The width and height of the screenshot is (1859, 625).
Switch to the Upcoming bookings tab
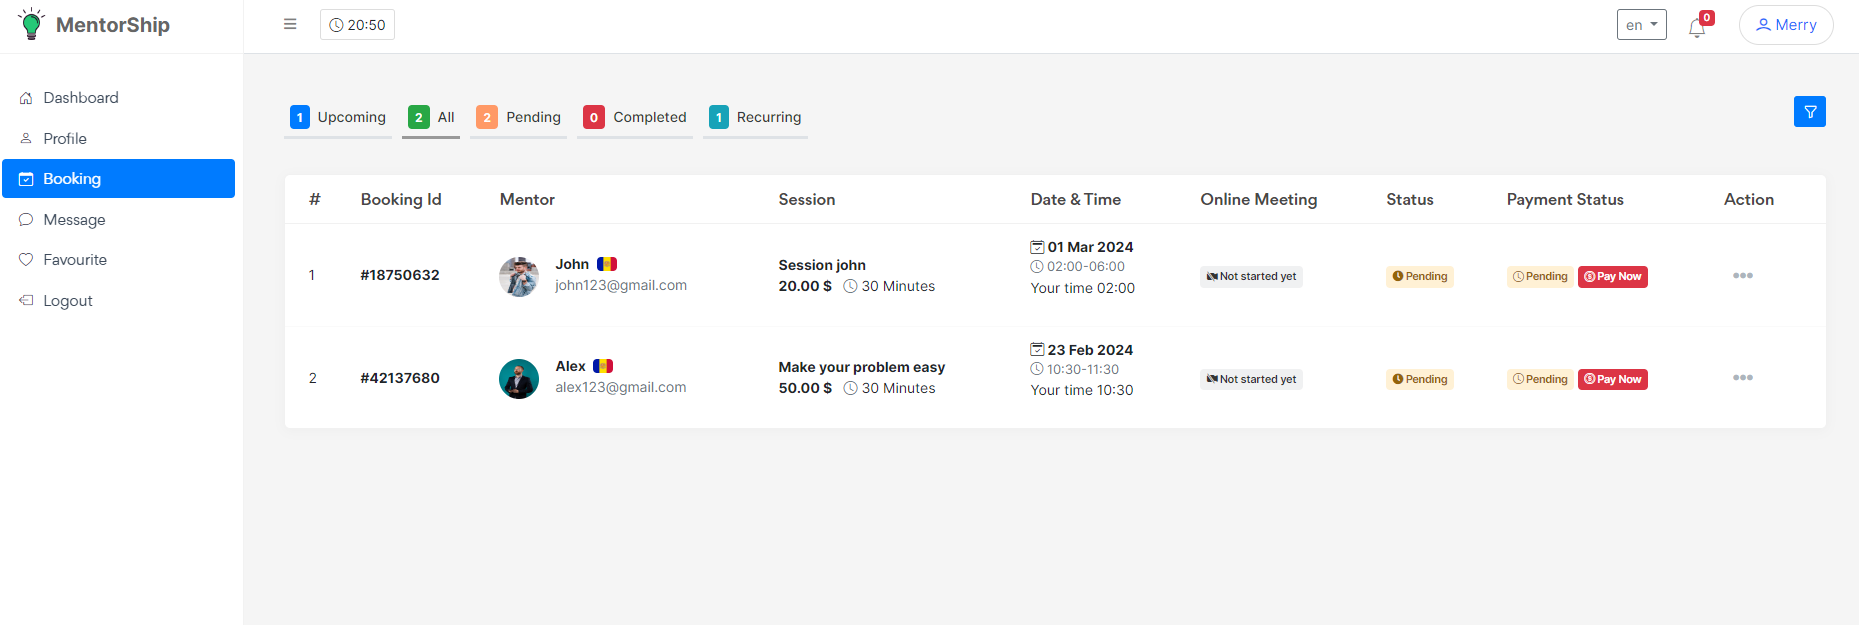pyautogui.click(x=338, y=117)
